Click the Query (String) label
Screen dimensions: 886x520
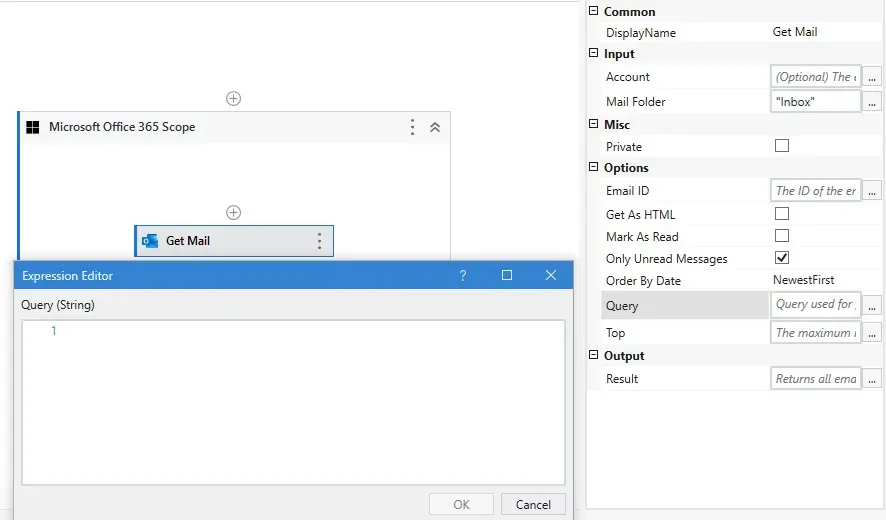[x=58, y=305]
